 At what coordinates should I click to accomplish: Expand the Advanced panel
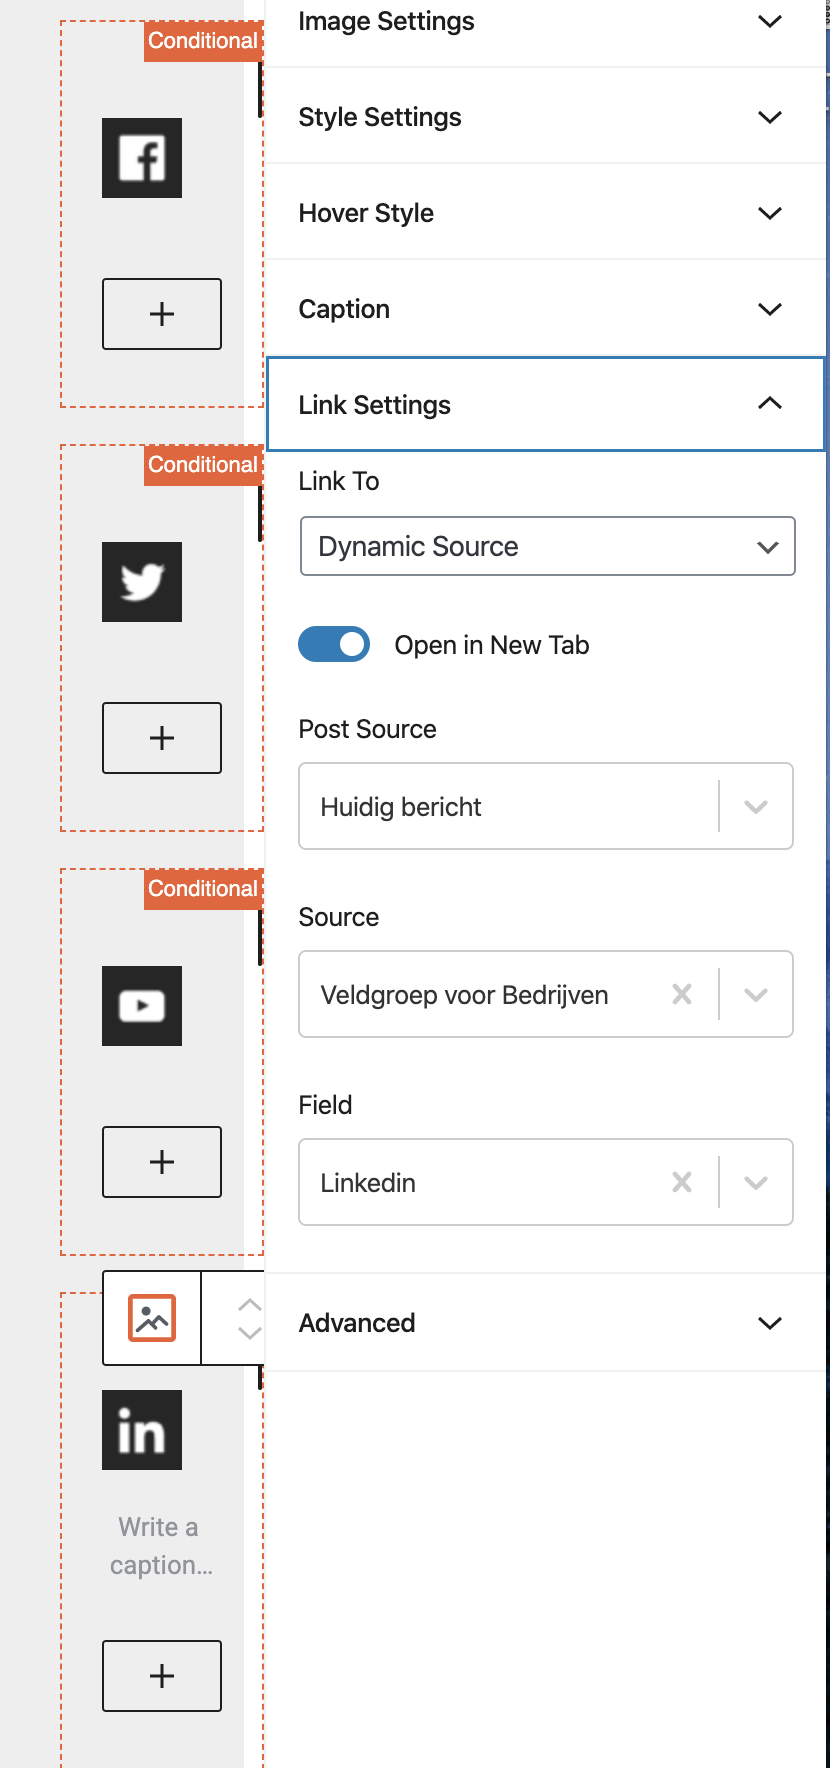545,1323
